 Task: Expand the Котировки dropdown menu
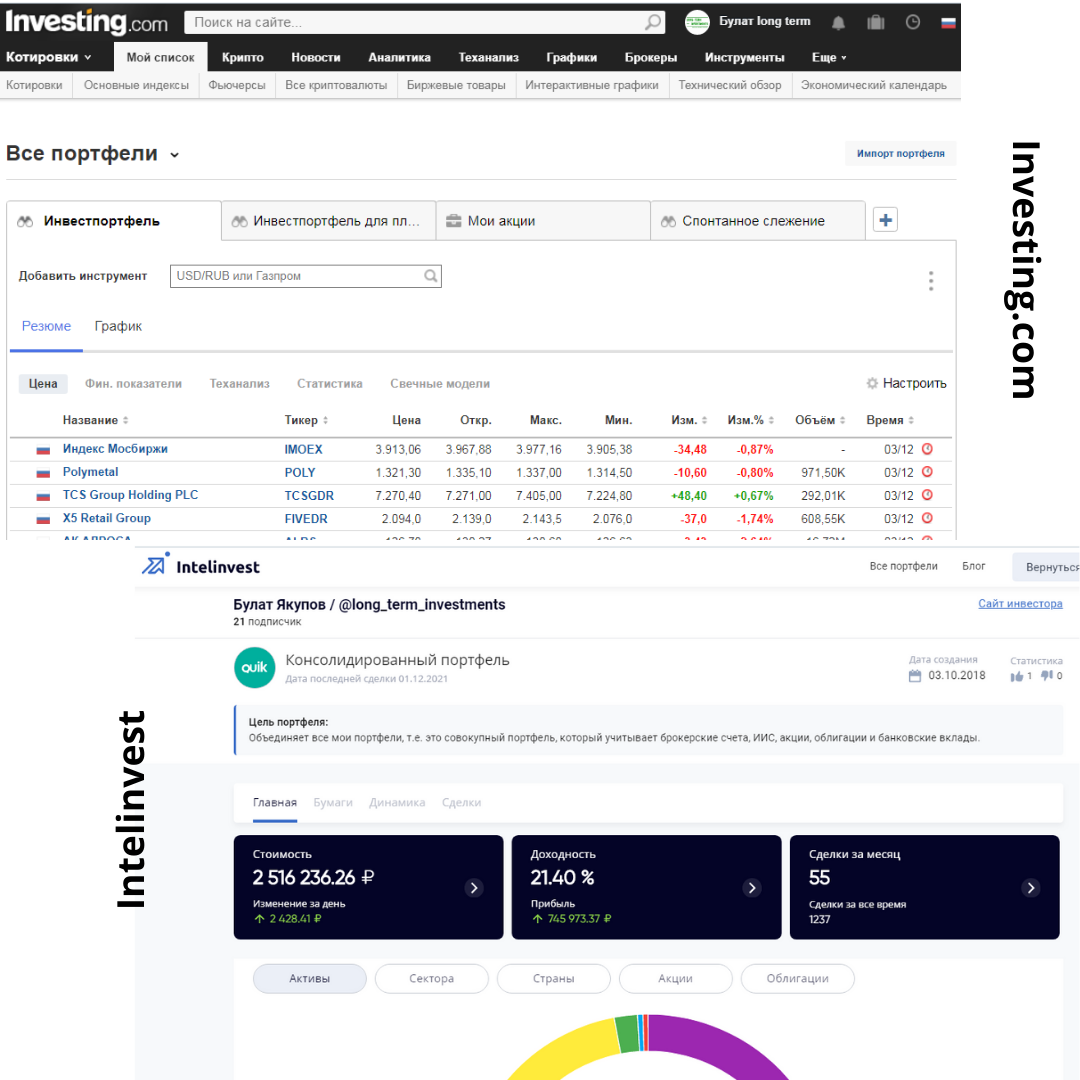point(87,58)
